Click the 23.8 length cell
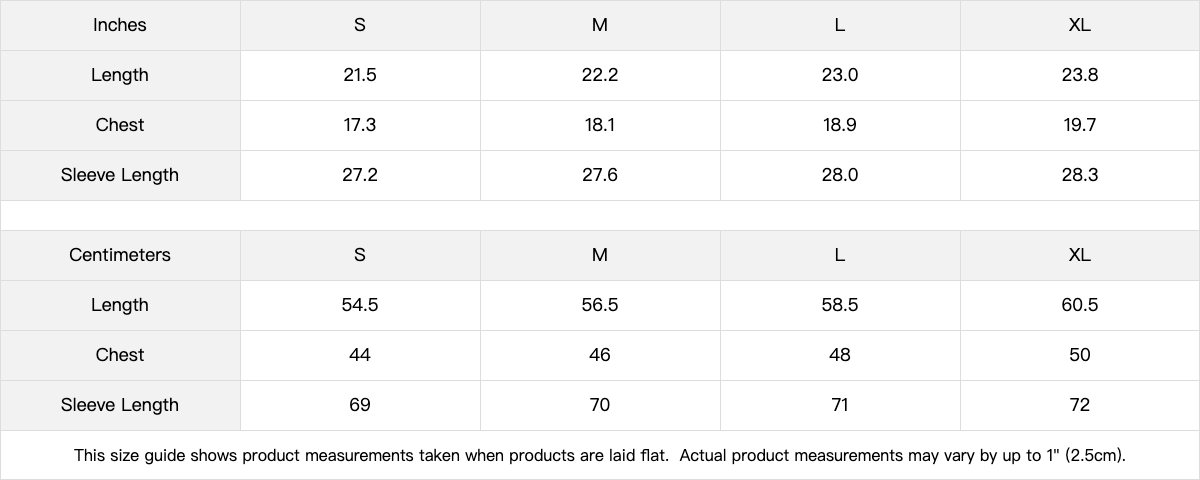Screen dimensions: 1200x480 tap(1080, 75)
